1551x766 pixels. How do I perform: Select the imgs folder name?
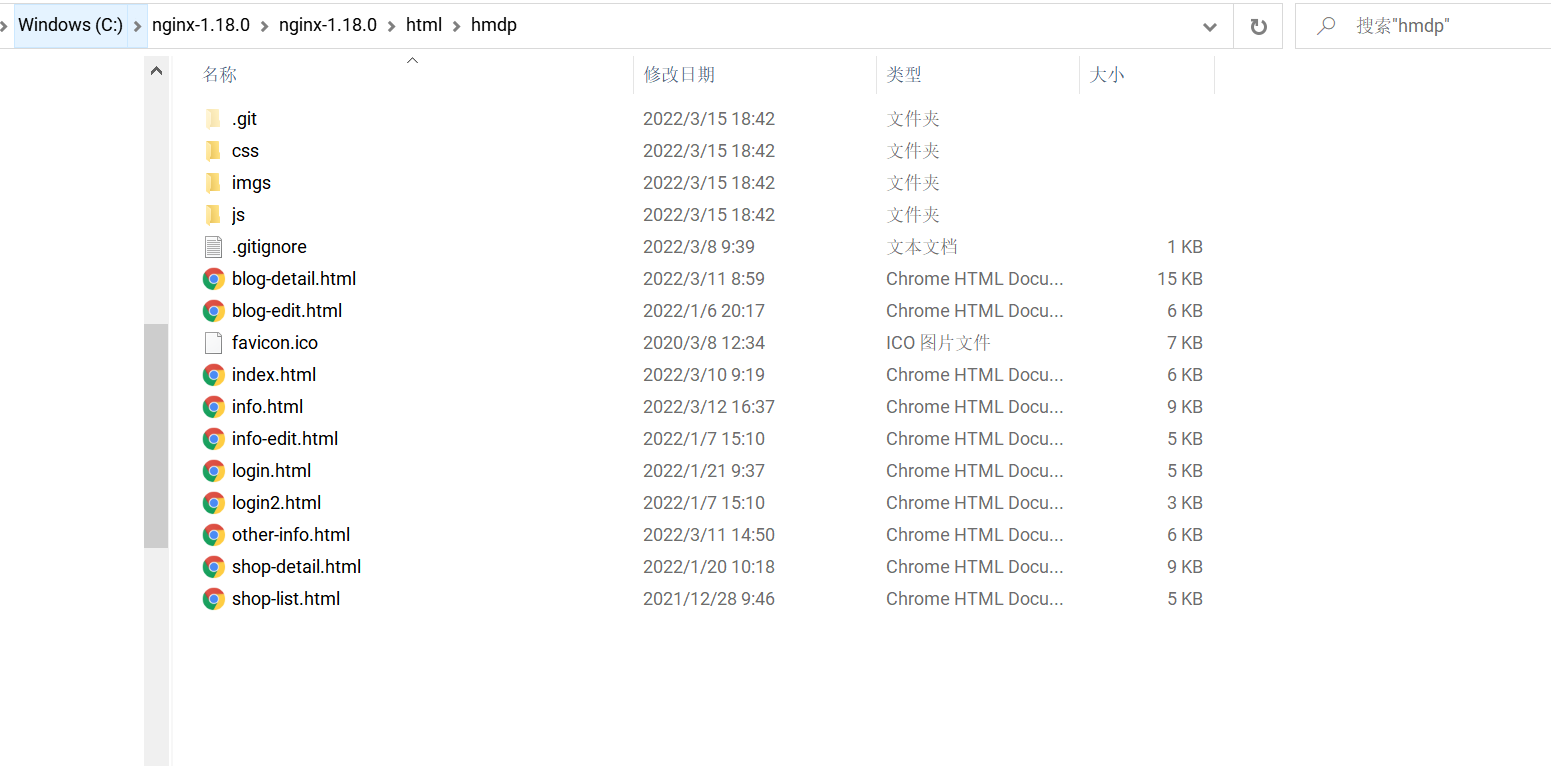[x=251, y=183]
